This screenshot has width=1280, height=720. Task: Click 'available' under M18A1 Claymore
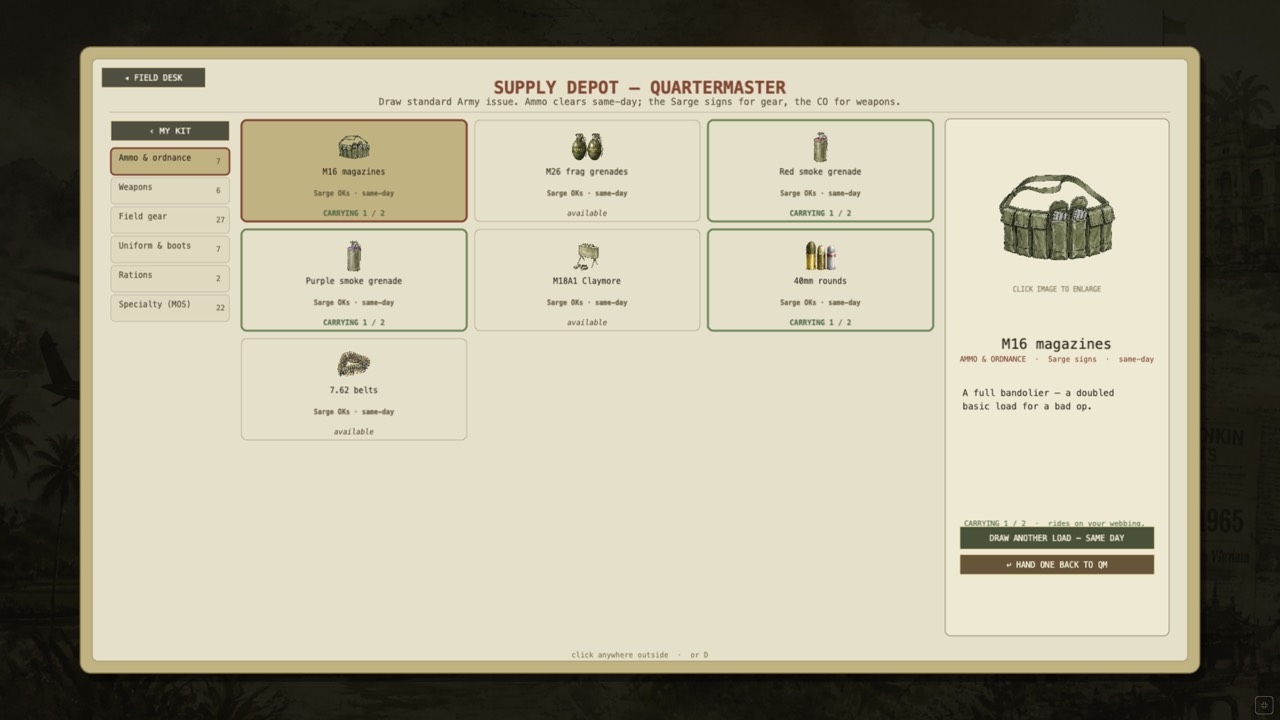587,322
